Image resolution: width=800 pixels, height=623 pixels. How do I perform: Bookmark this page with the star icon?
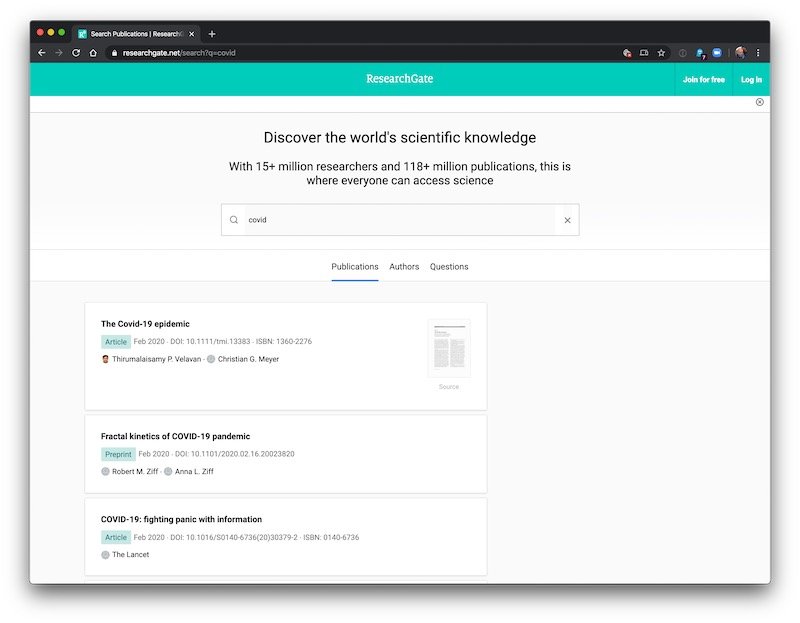[x=661, y=53]
